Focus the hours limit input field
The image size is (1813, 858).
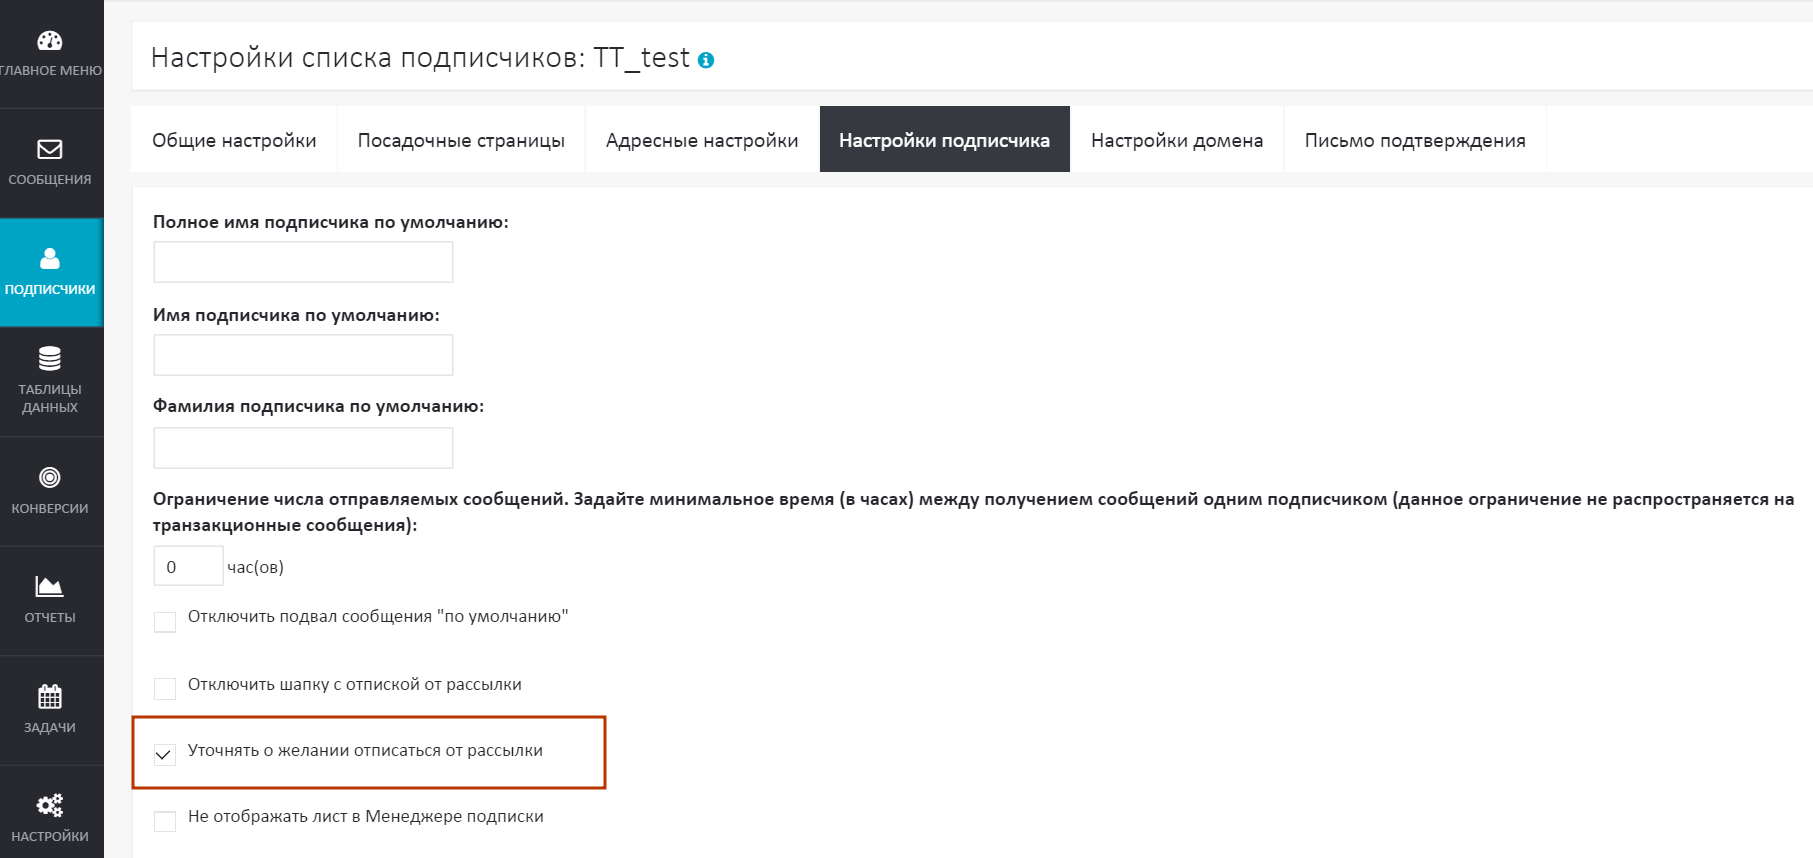[188, 567]
